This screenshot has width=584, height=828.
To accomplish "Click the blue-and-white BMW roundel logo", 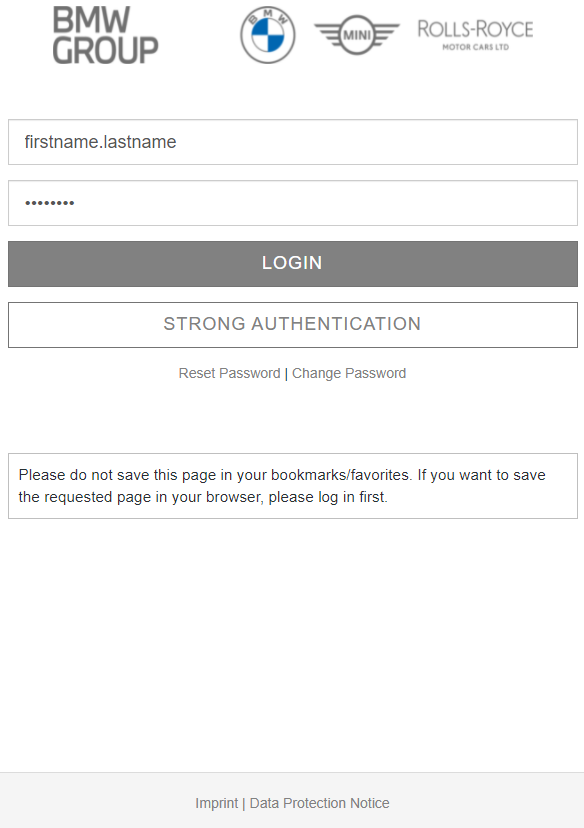I will (268, 35).
